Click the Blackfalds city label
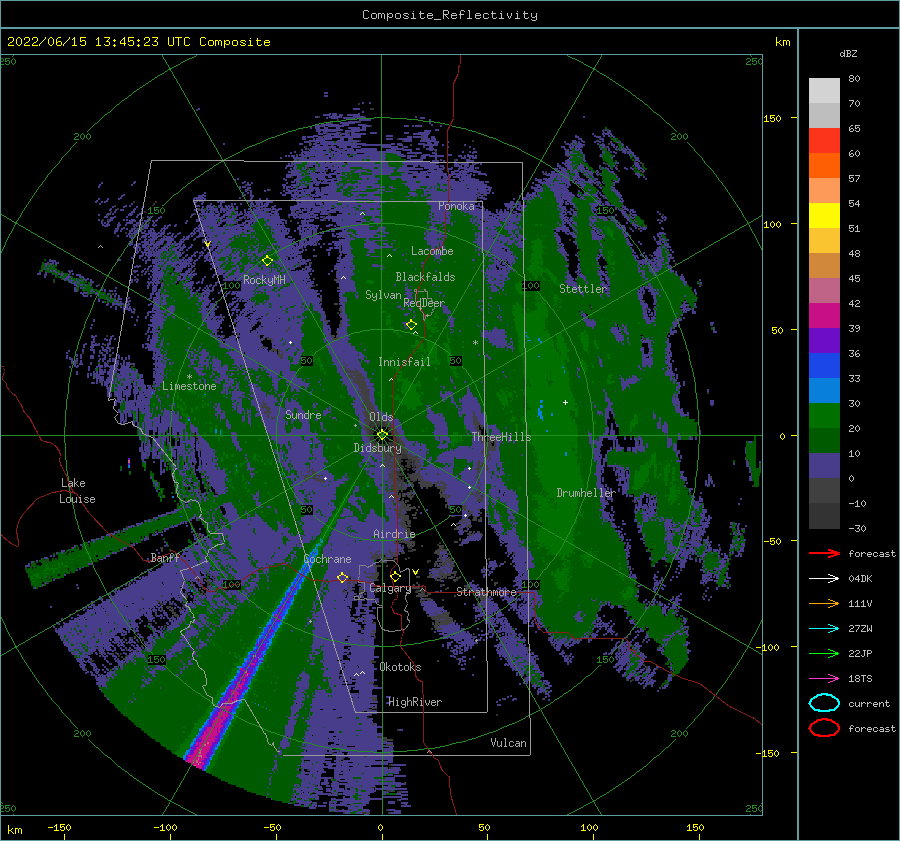The height and width of the screenshot is (841, 900). click(x=425, y=277)
